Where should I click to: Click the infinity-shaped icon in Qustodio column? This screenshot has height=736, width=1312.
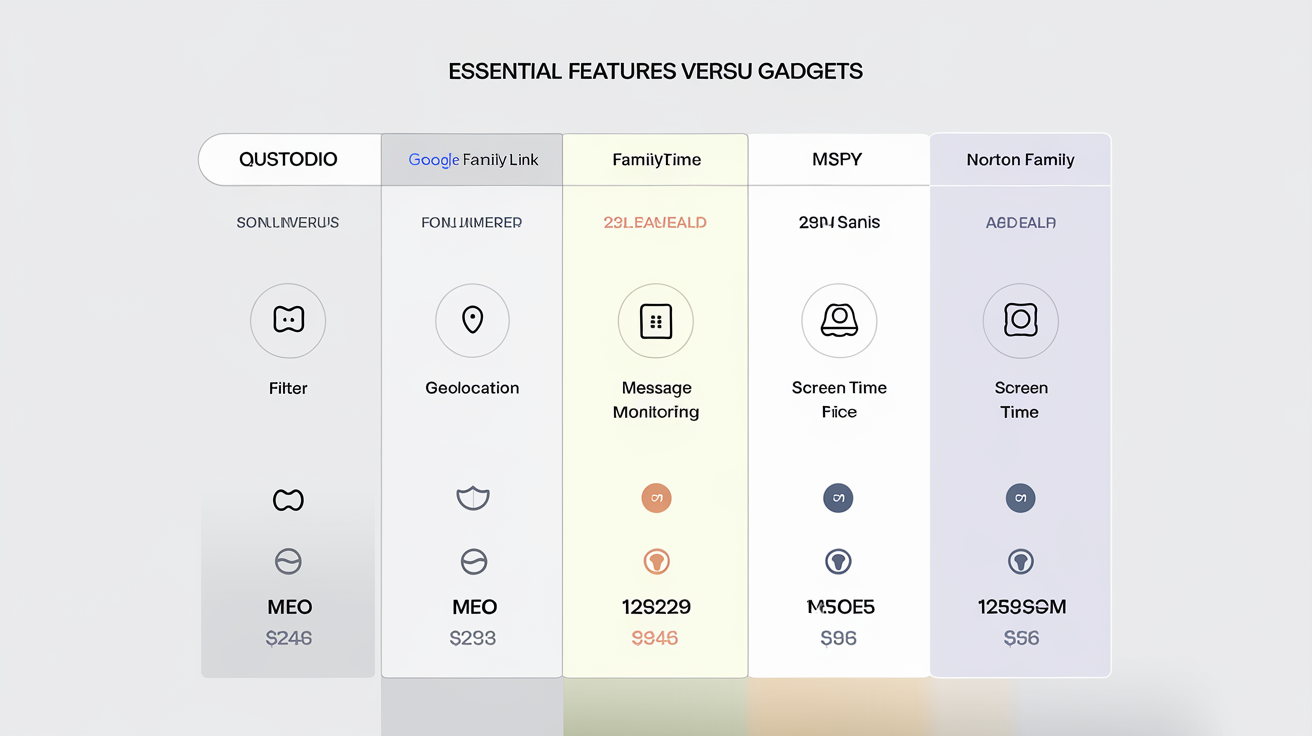point(288,500)
